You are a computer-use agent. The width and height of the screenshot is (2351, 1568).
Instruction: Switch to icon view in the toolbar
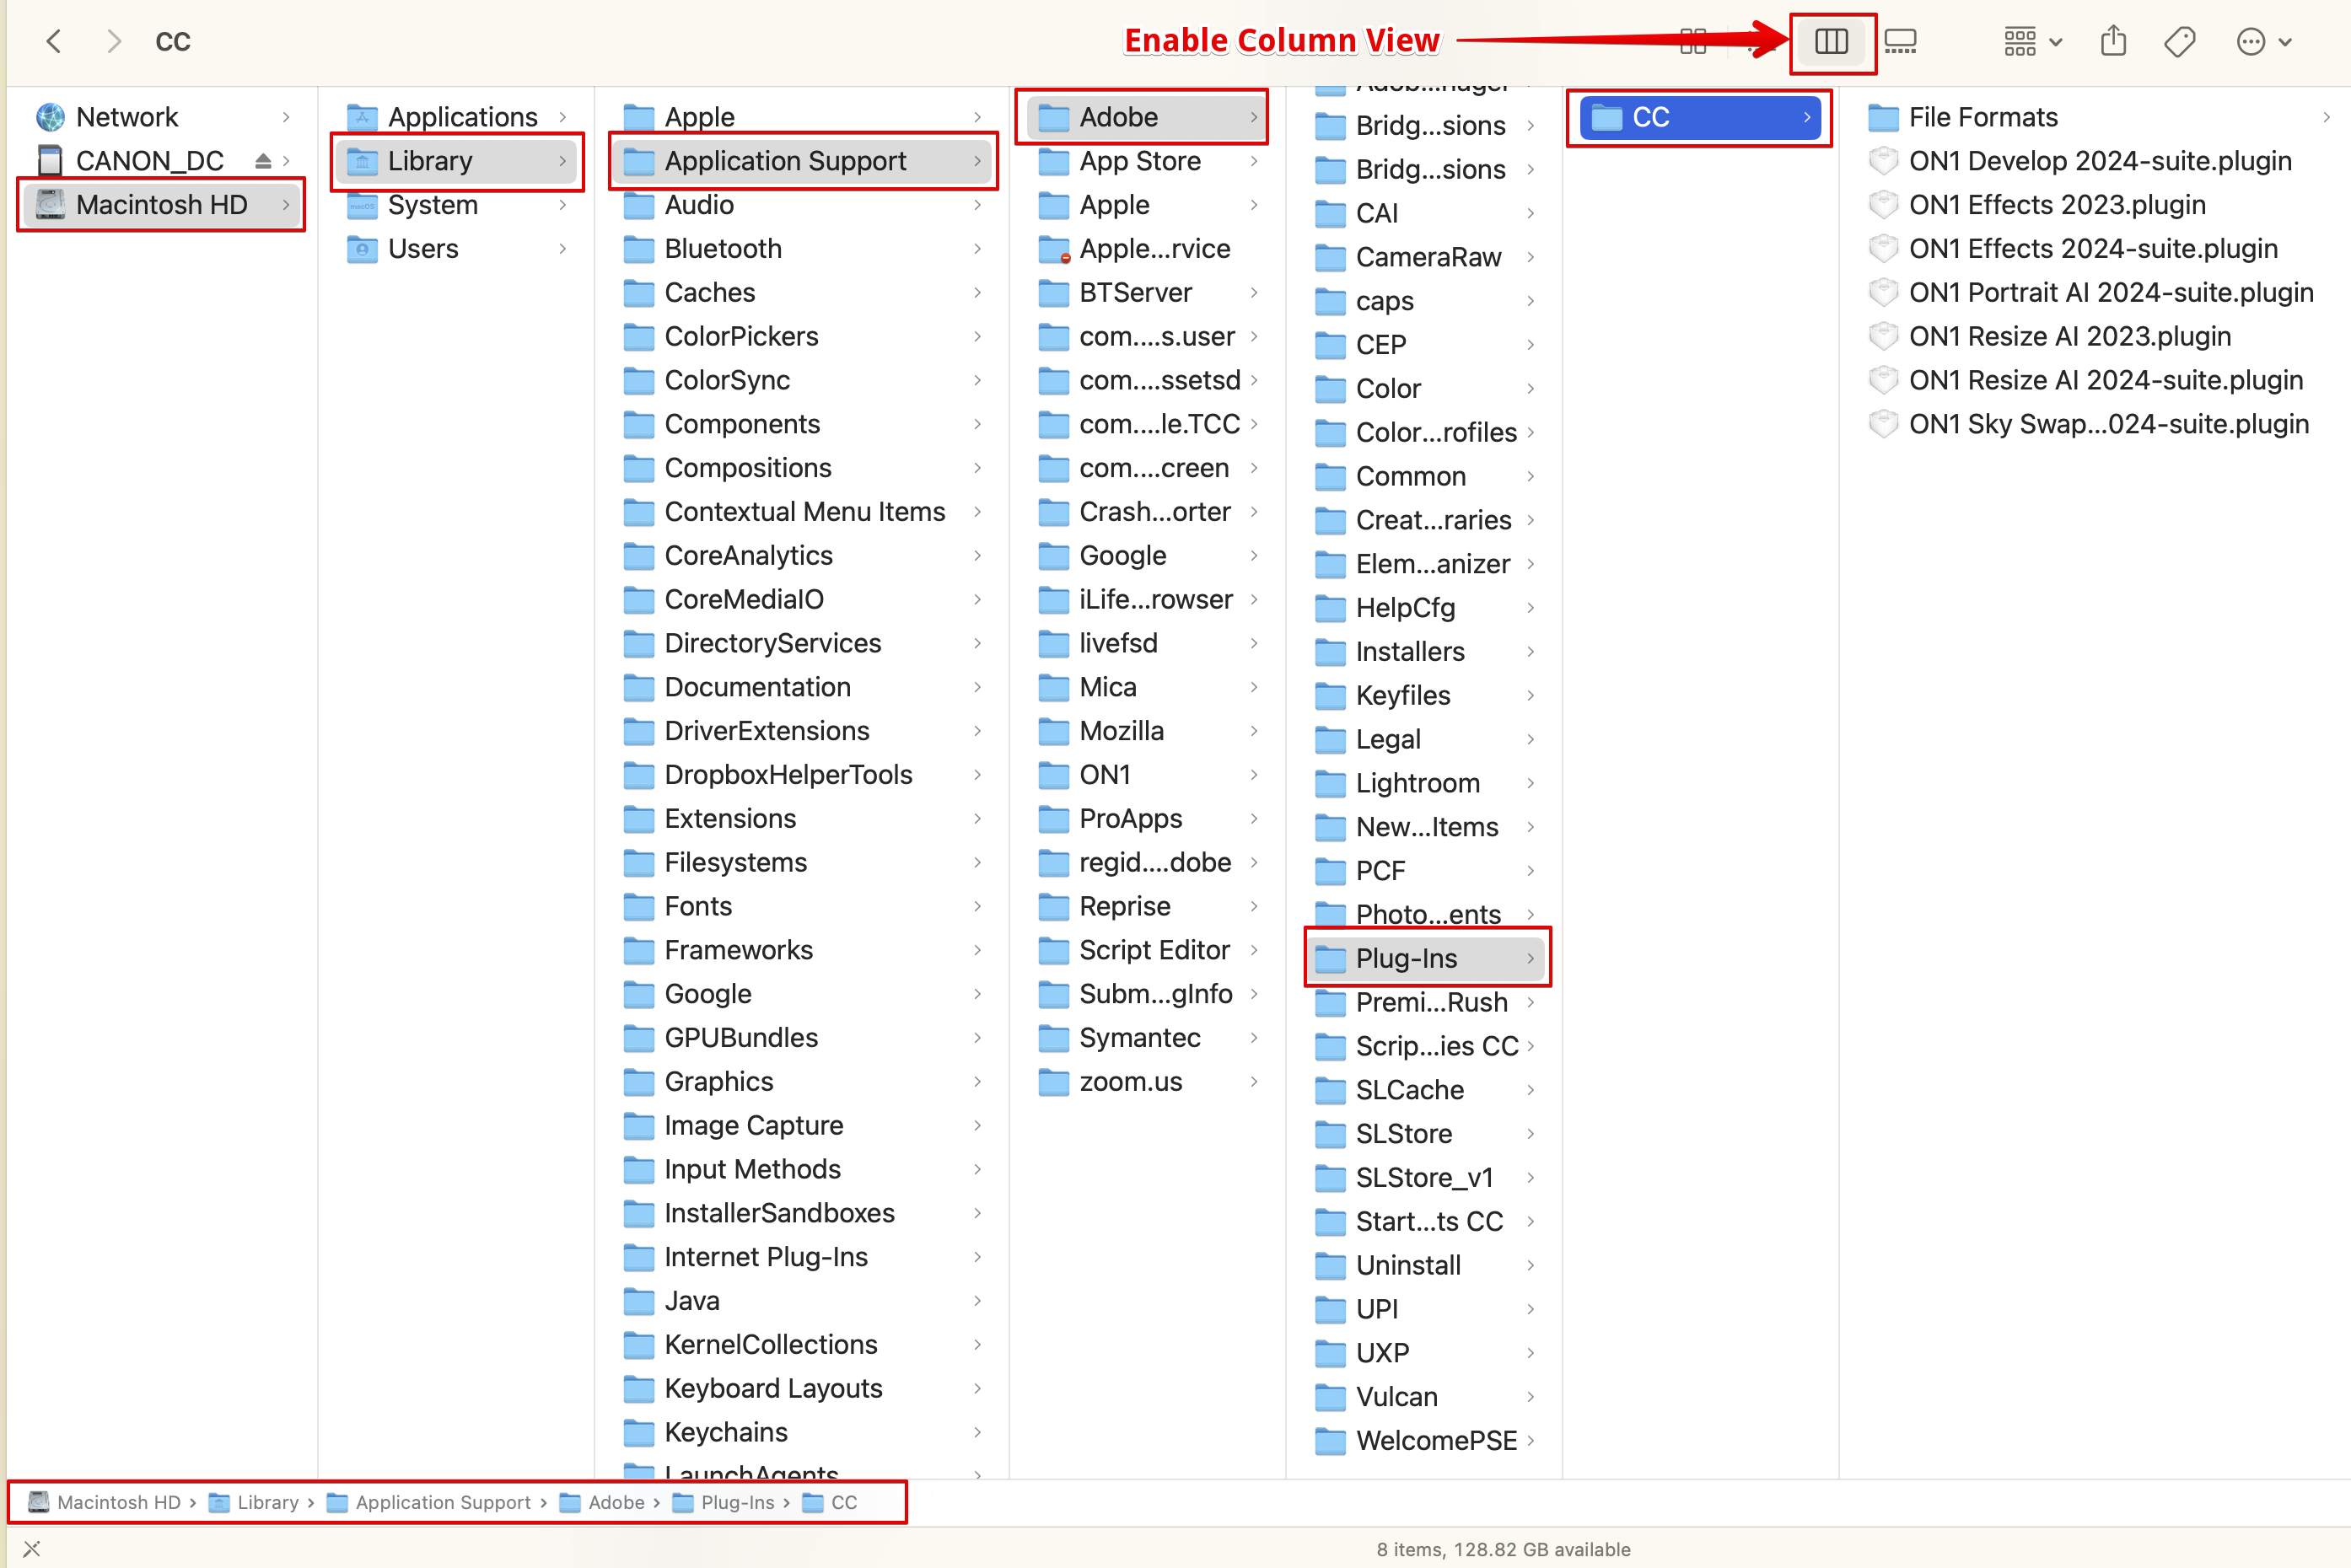click(1693, 41)
